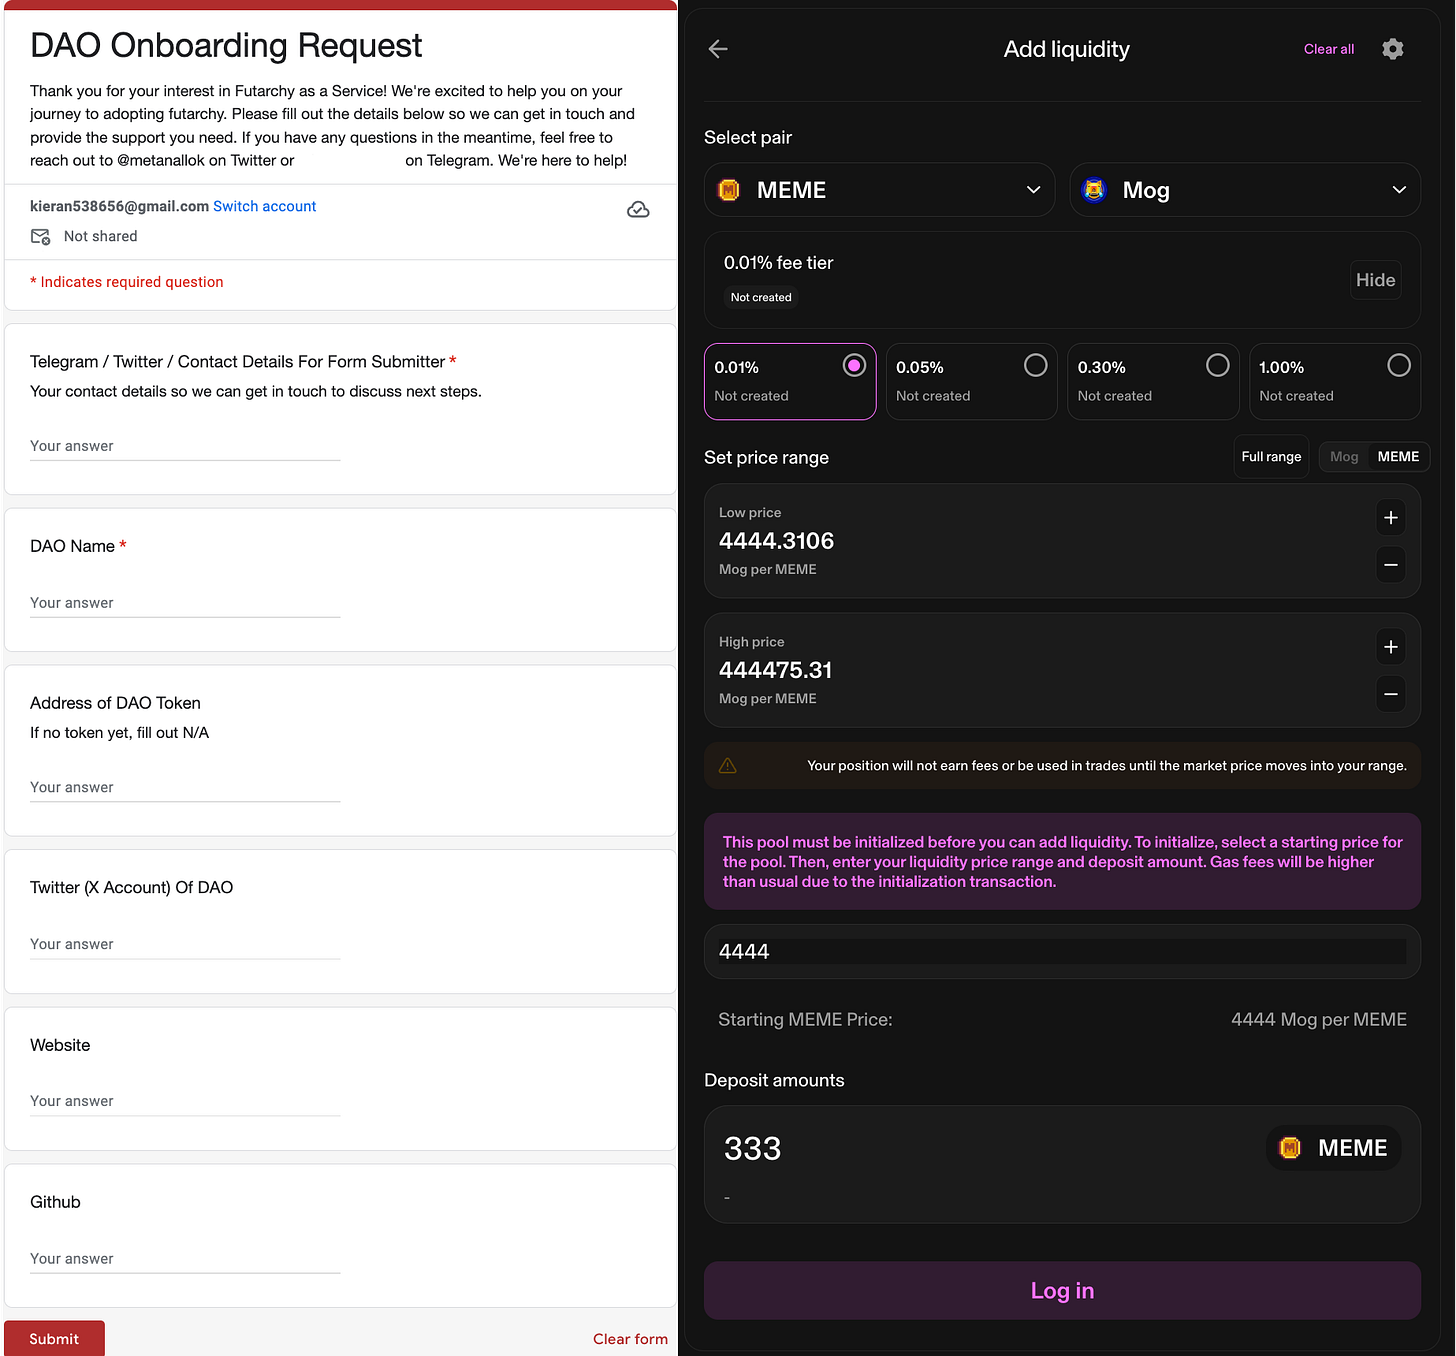The image size is (1456, 1356).
Task: Decrease Low price with minus button
Action: tap(1391, 565)
